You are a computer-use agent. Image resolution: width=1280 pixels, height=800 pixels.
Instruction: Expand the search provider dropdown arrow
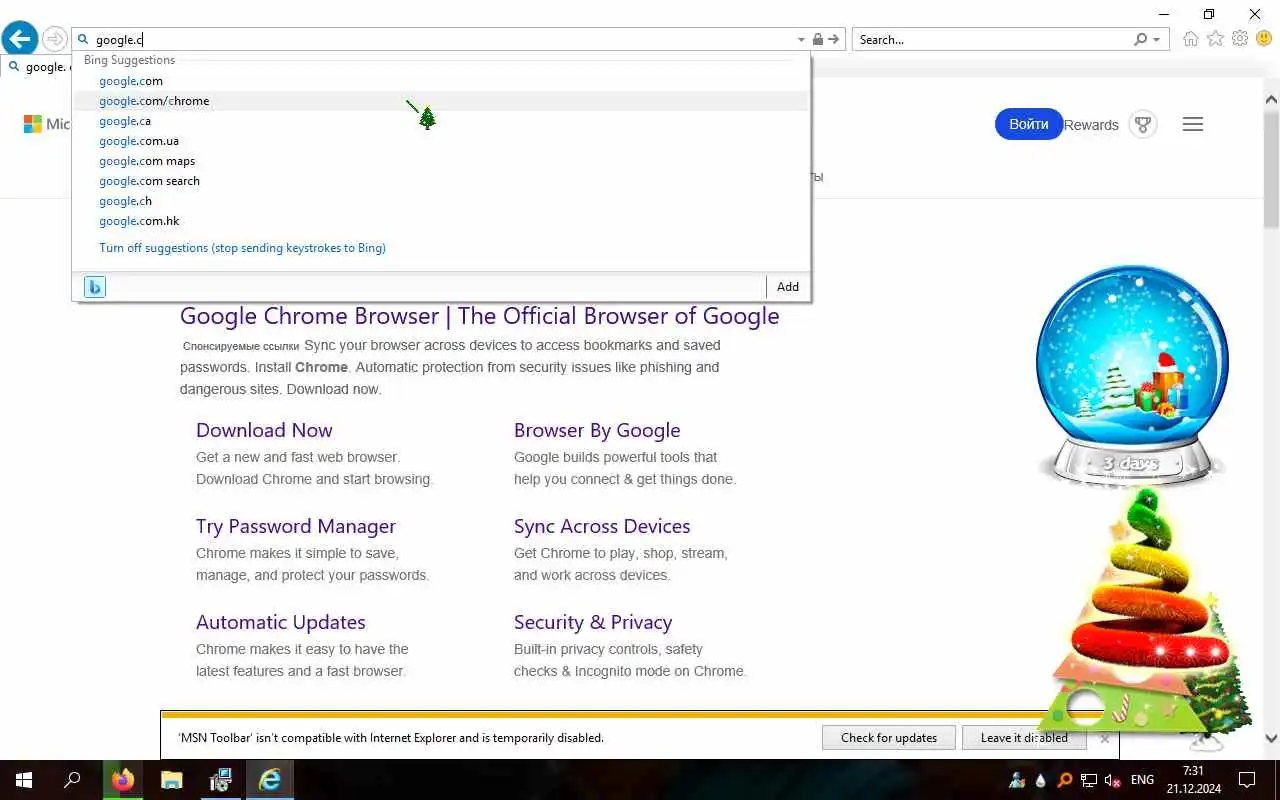[1157, 40]
